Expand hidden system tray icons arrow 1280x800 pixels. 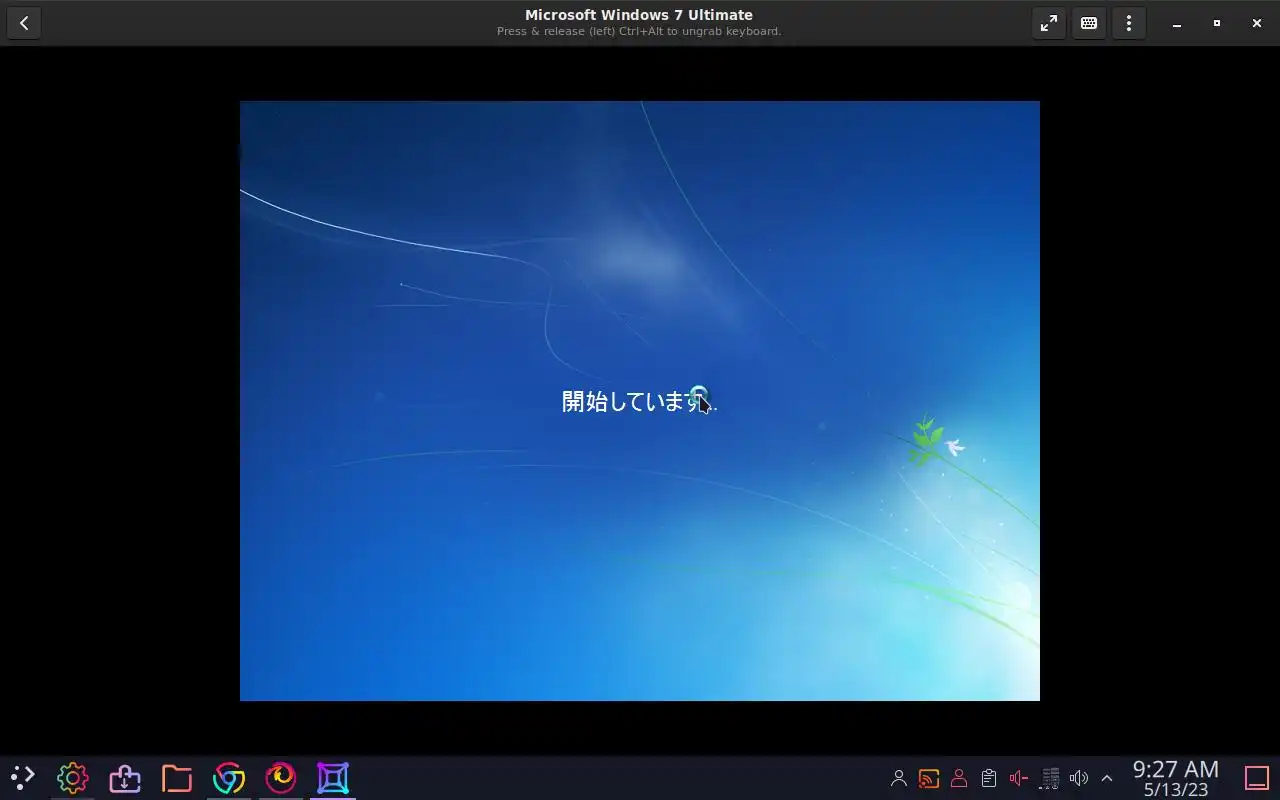pyautogui.click(x=1107, y=778)
